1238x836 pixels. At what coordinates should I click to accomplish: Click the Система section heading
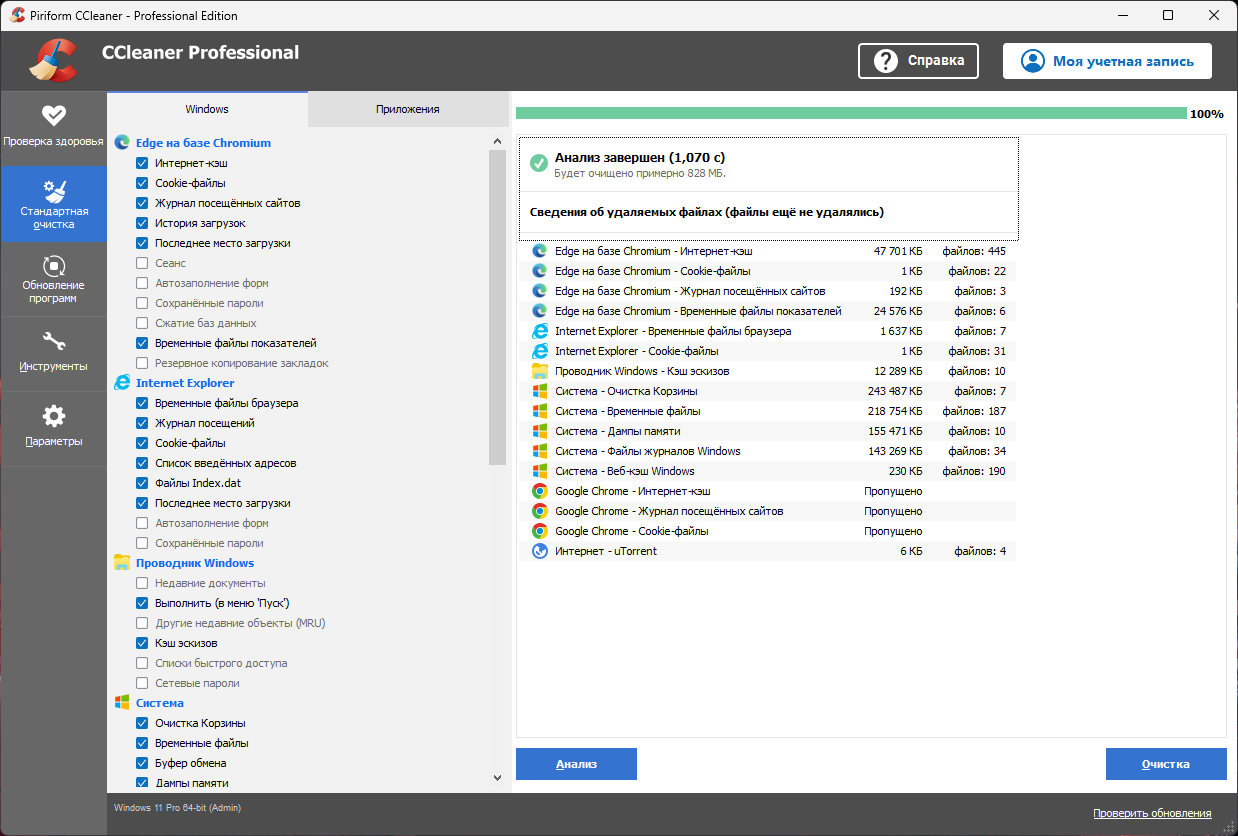tap(160, 703)
